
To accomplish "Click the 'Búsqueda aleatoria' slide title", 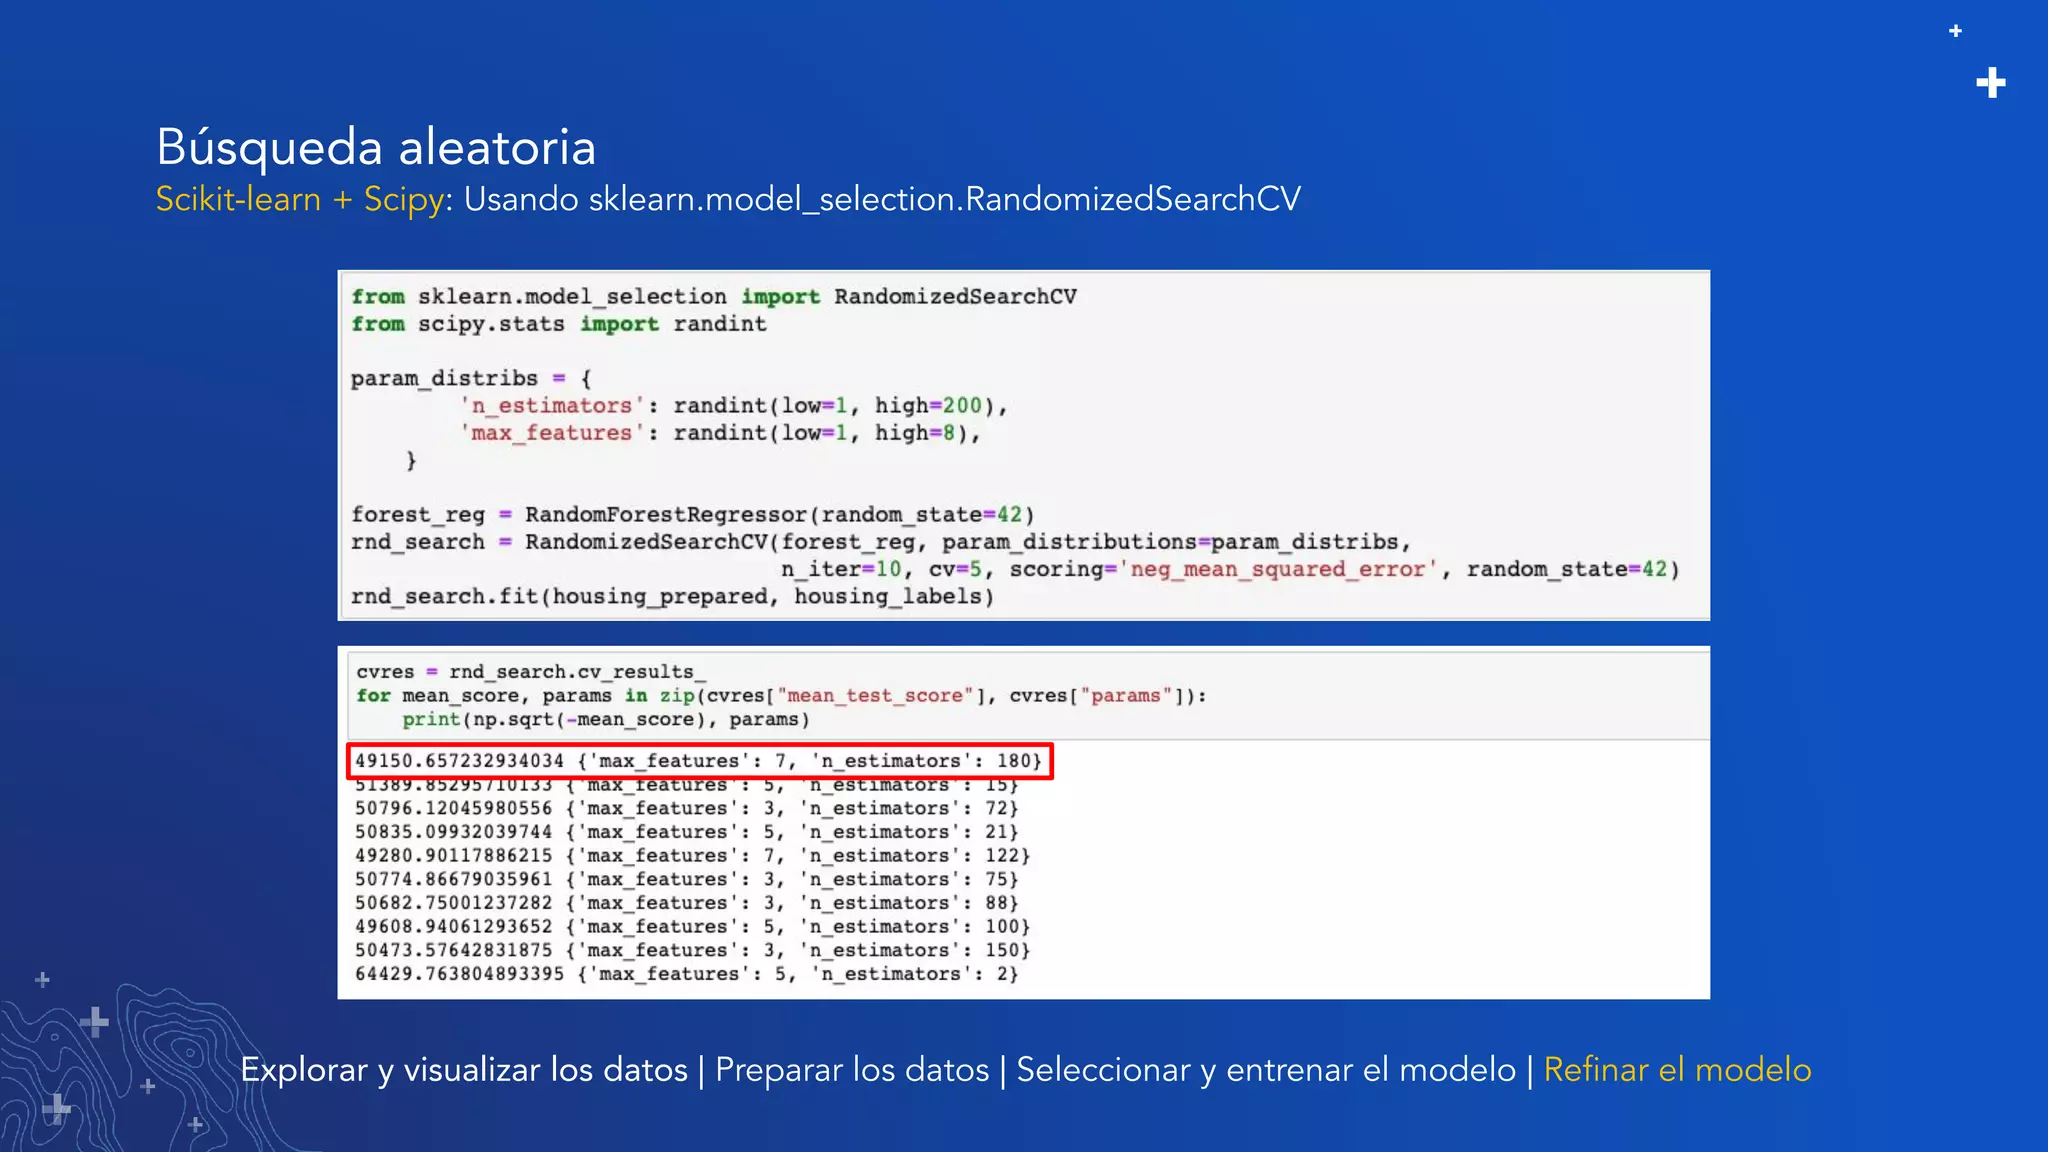I will click(376, 148).
